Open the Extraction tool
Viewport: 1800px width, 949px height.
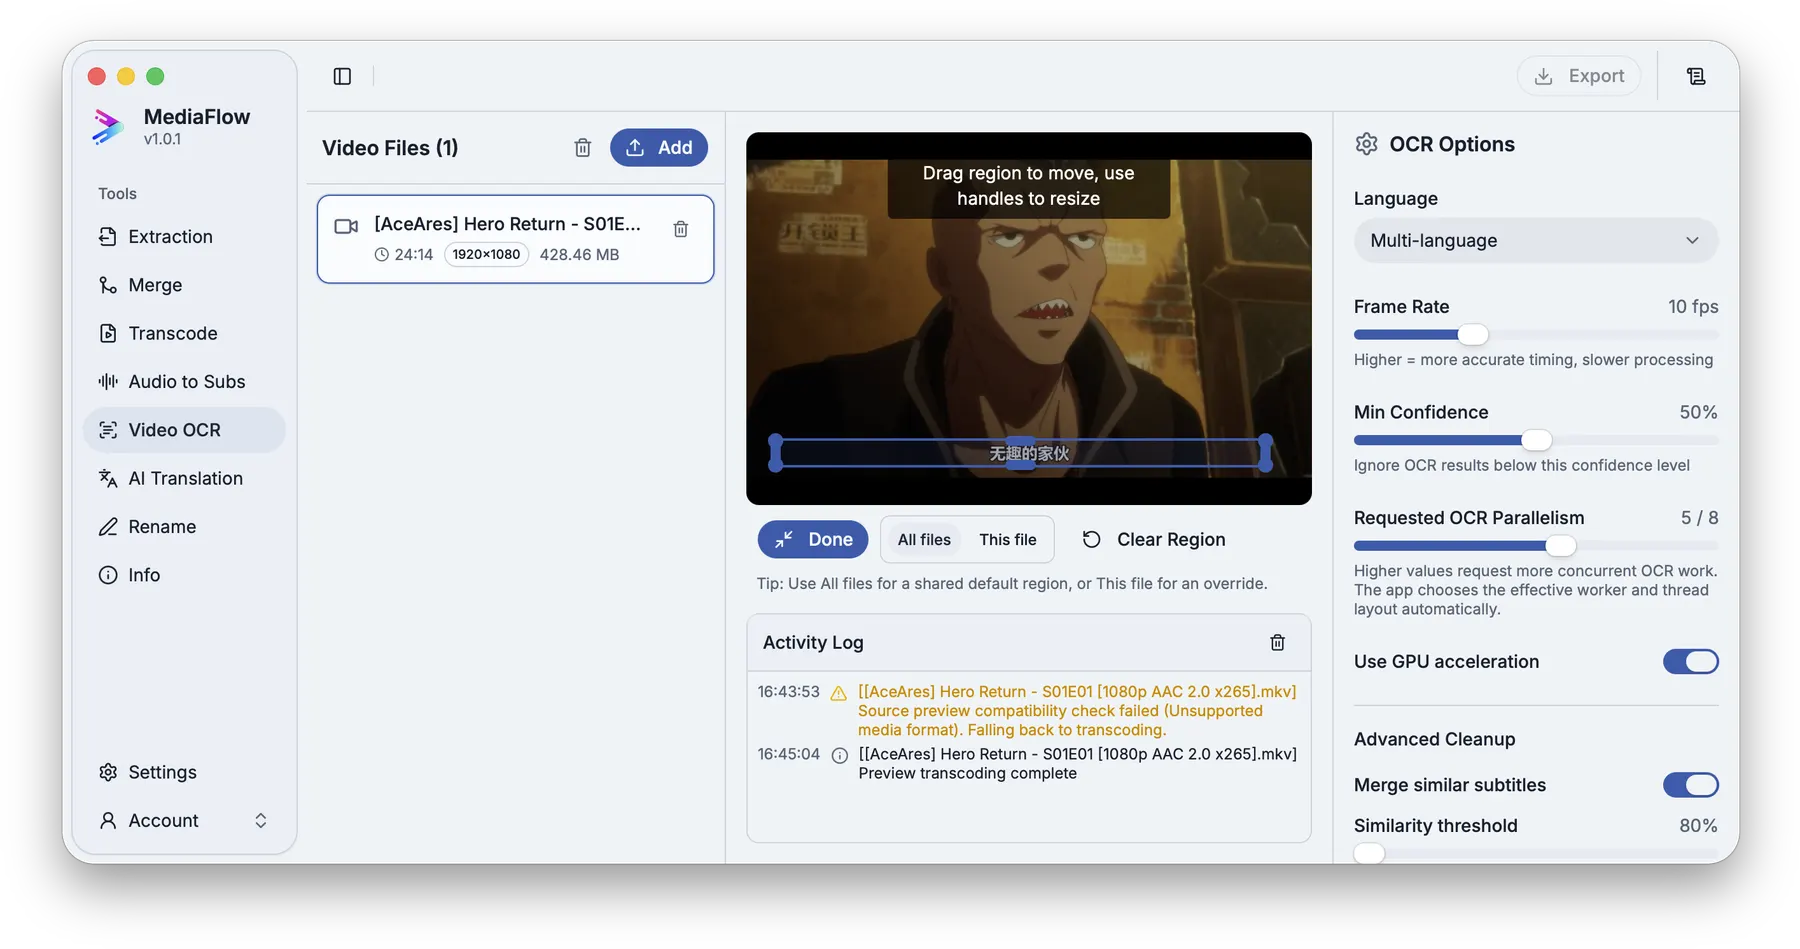pos(184,237)
